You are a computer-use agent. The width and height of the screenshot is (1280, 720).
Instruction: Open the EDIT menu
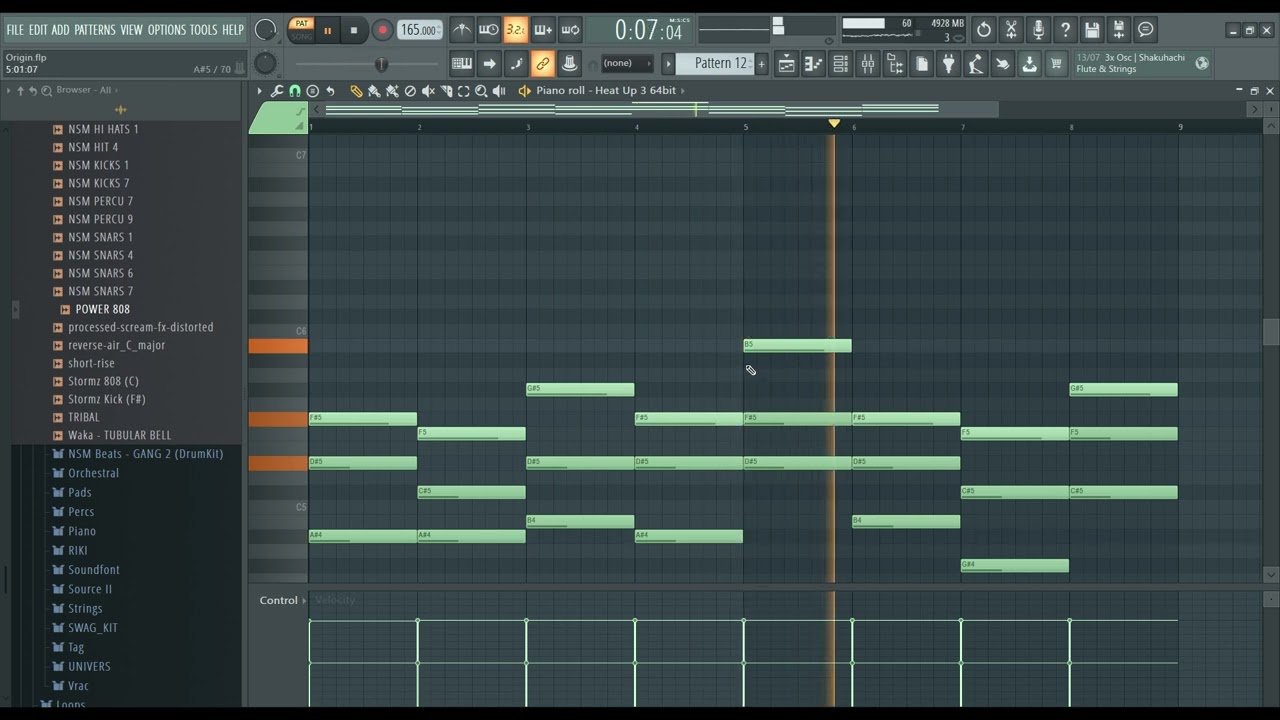(38, 30)
